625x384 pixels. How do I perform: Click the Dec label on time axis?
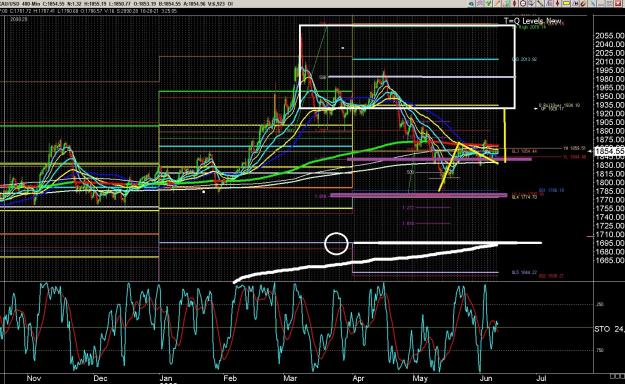(100, 378)
